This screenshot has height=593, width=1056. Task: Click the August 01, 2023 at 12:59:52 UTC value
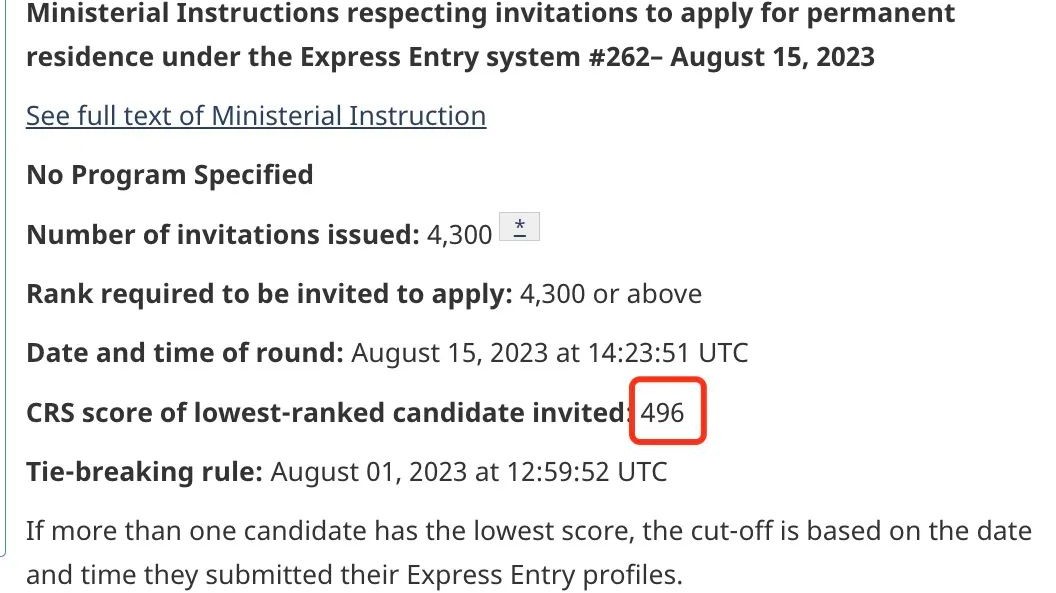coord(469,472)
